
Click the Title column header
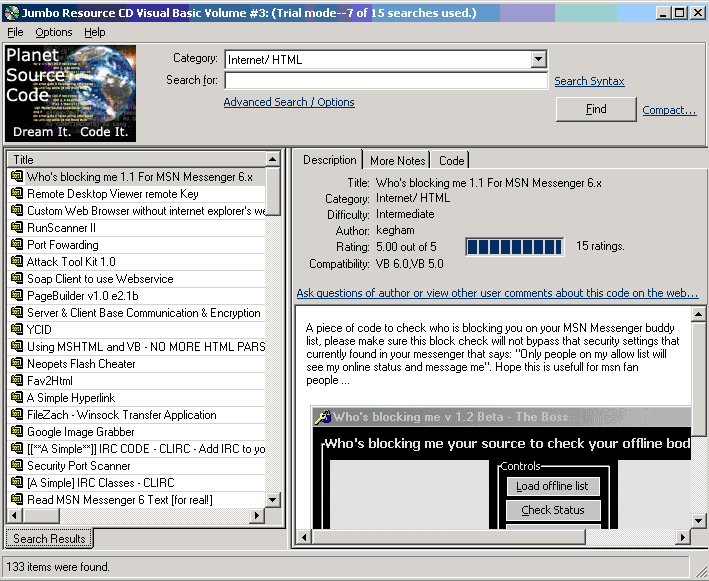click(x=137, y=160)
